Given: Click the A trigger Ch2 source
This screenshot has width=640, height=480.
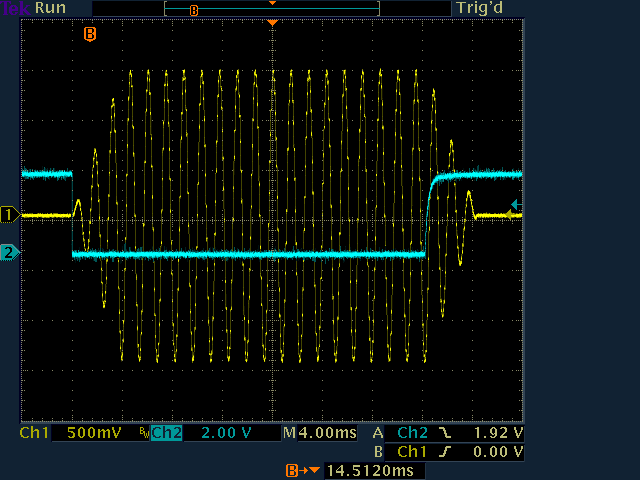Looking at the screenshot, I should [x=412, y=433].
